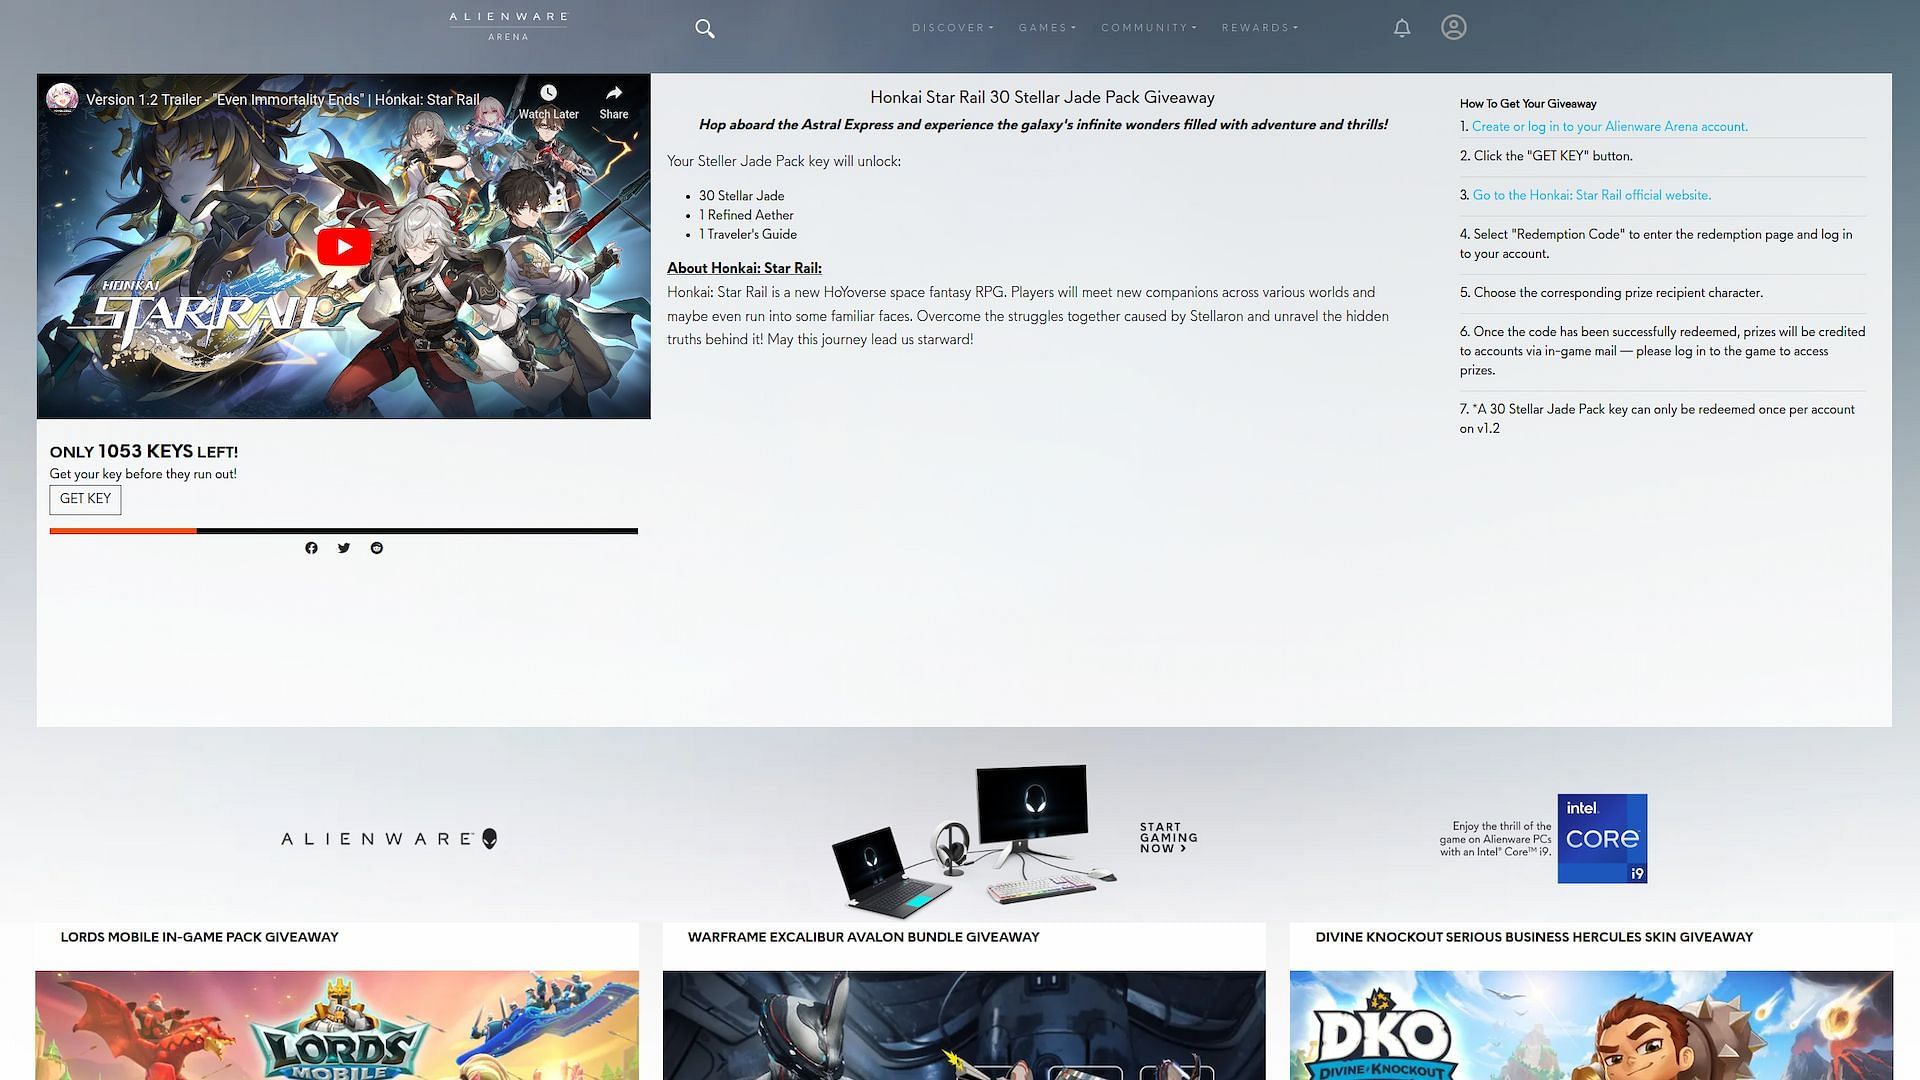Image resolution: width=1920 pixels, height=1080 pixels.
Task: Open Lords Mobile In-Game Pack Giveaway title
Action: [199, 937]
